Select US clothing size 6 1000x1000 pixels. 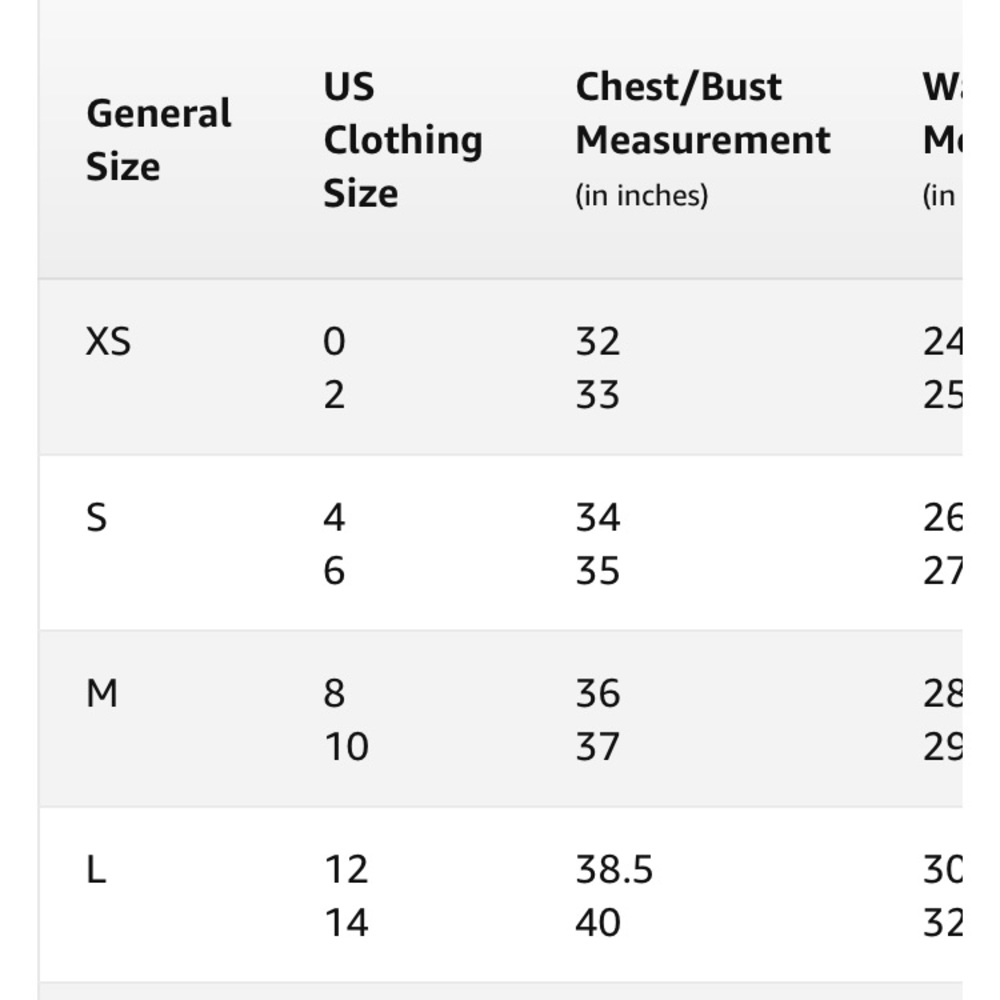click(334, 571)
